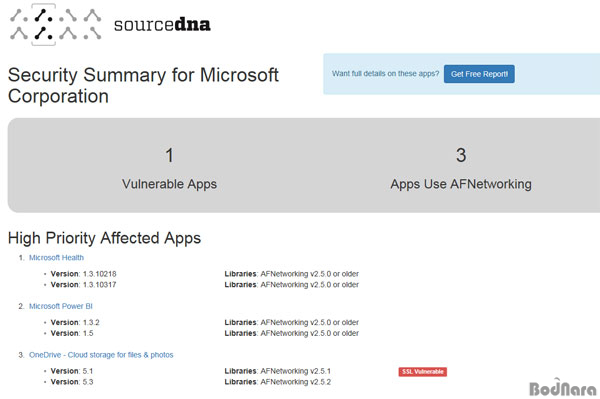This screenshot has height=399, width=600.
Task: Open the OneDrive Cloud storage link
Action: click(101, 355)
